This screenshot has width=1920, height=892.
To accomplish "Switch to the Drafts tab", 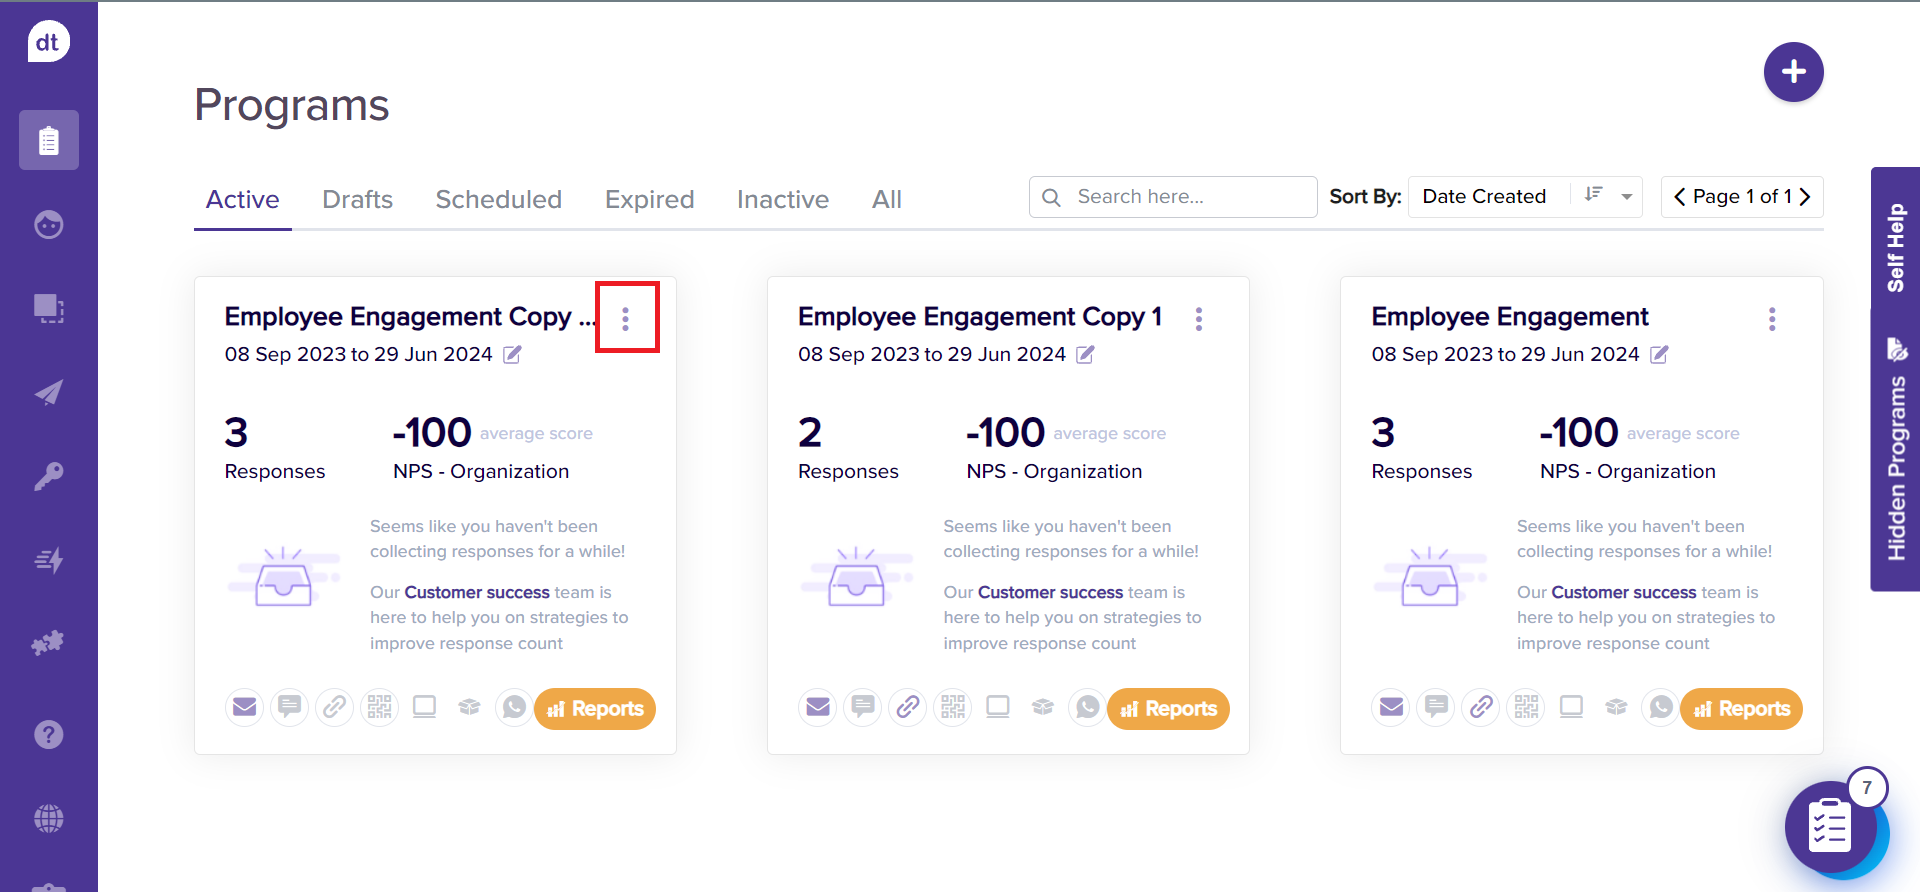I will tap(357, 200).
